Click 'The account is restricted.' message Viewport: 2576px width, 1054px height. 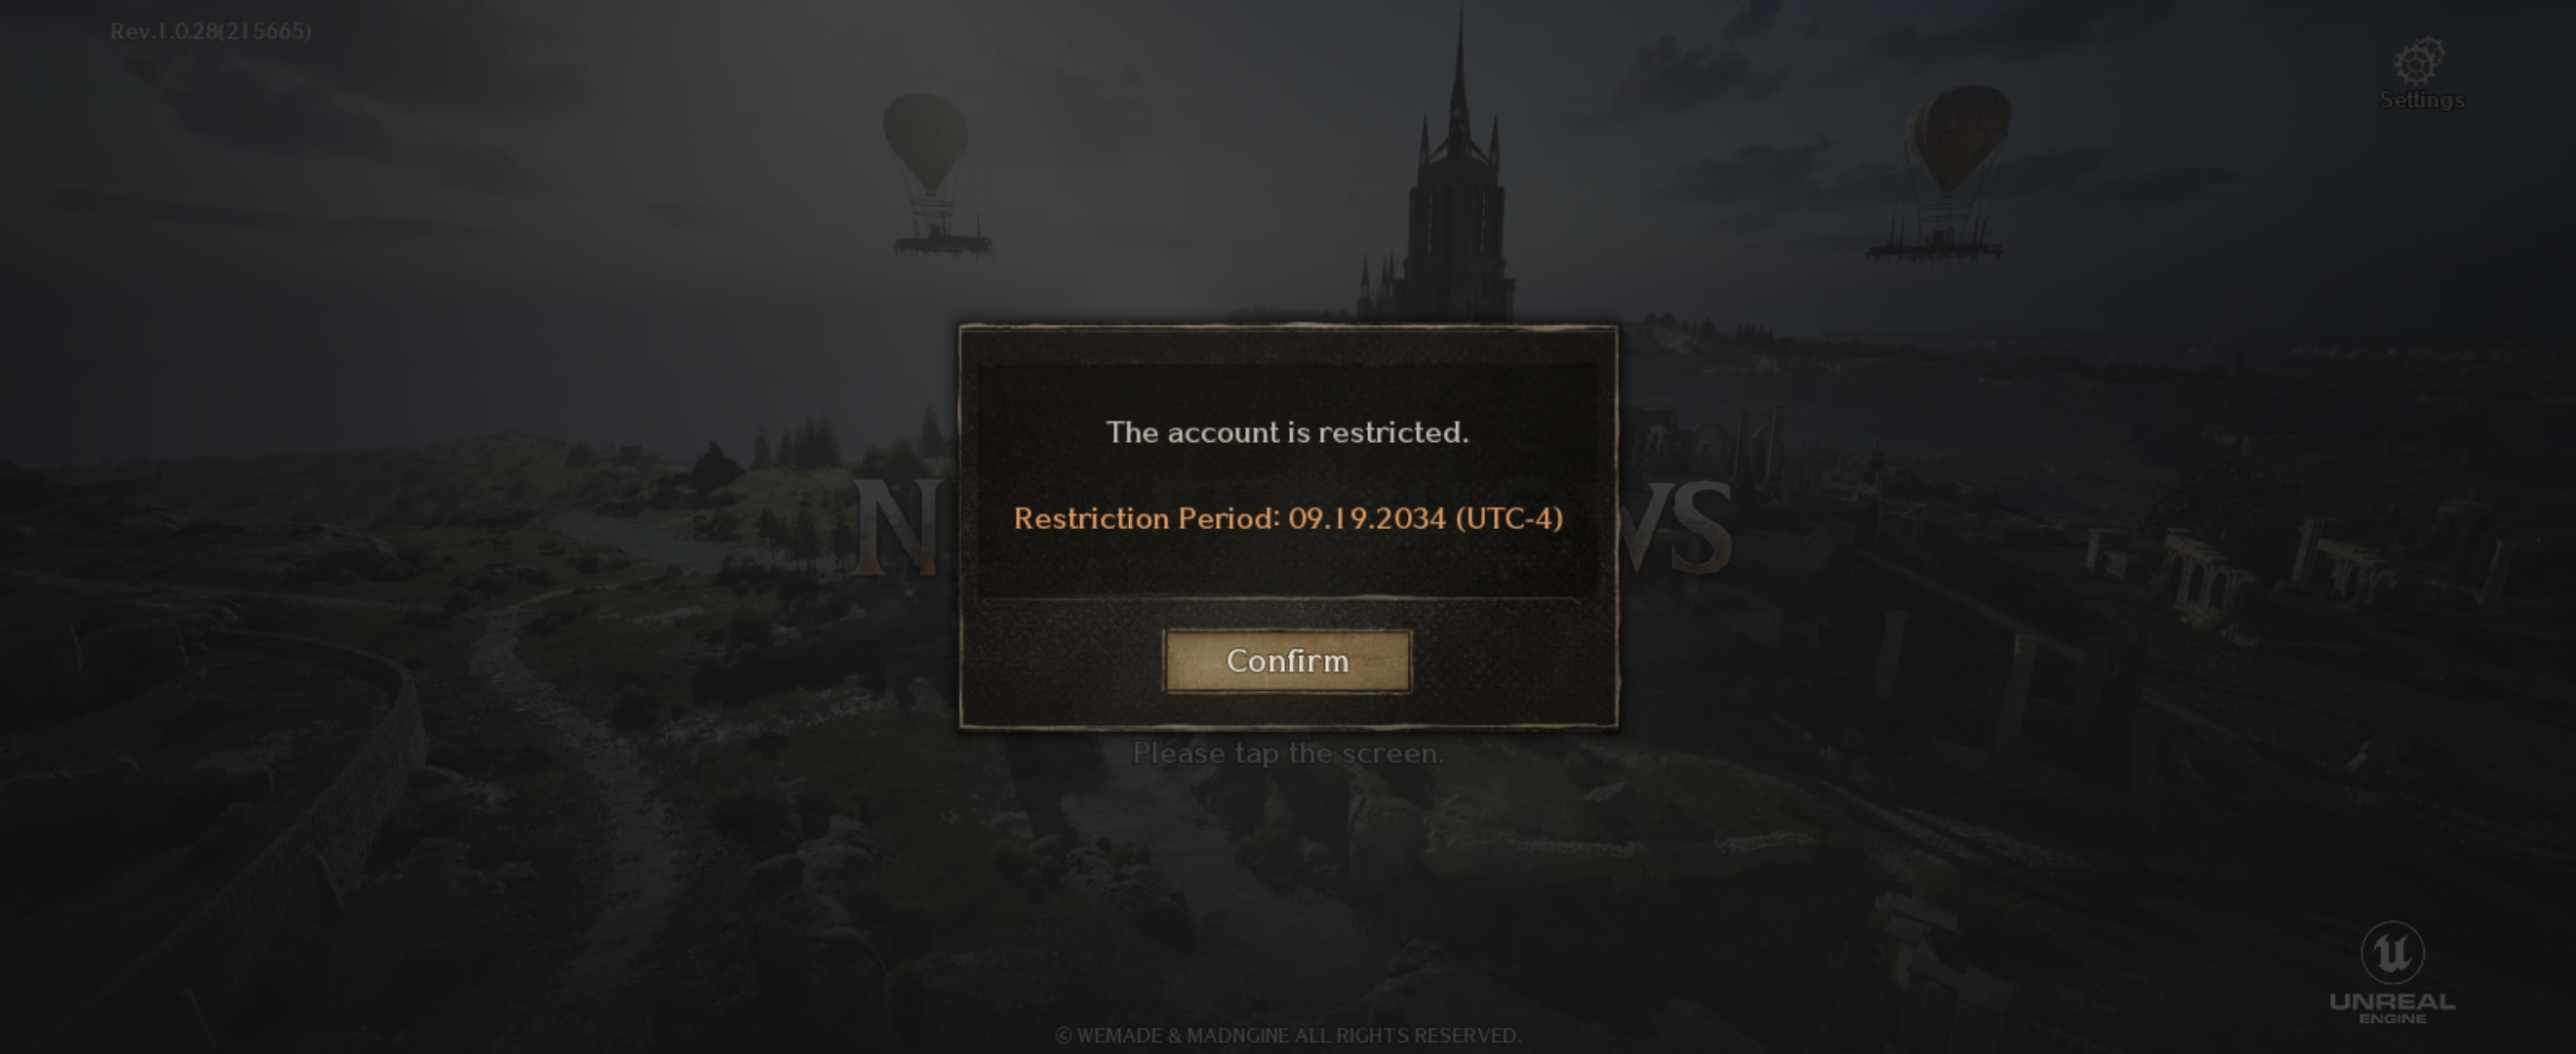(1287, 432)
